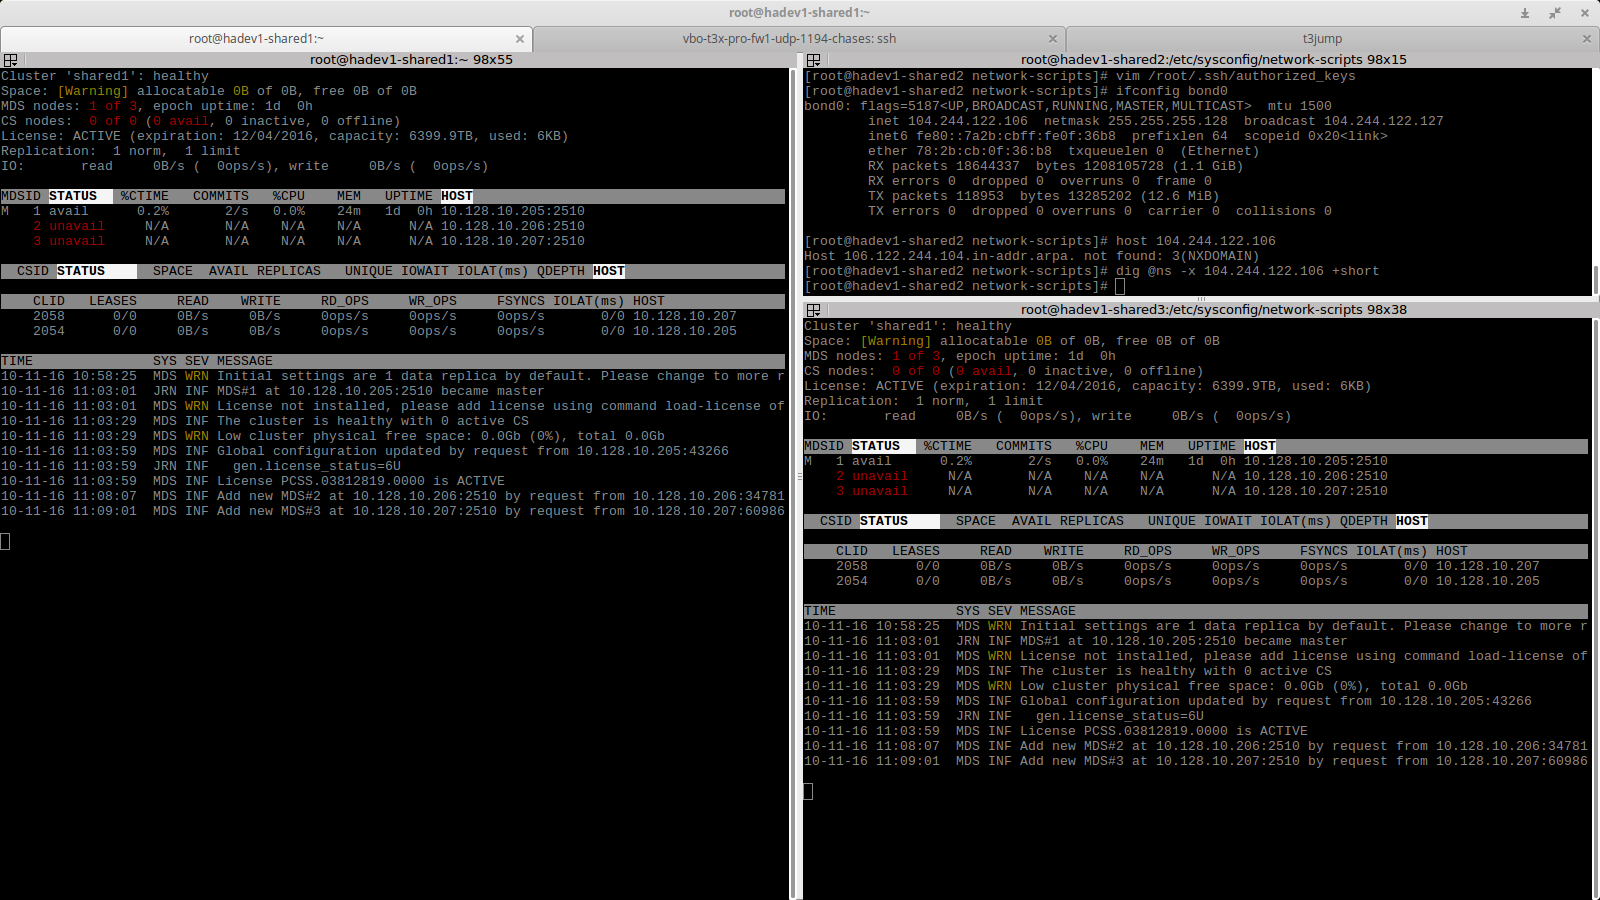1600x900 pixels.
Task: Select the root@hadev1-shared1:~ tab
Action: point(256,39)
